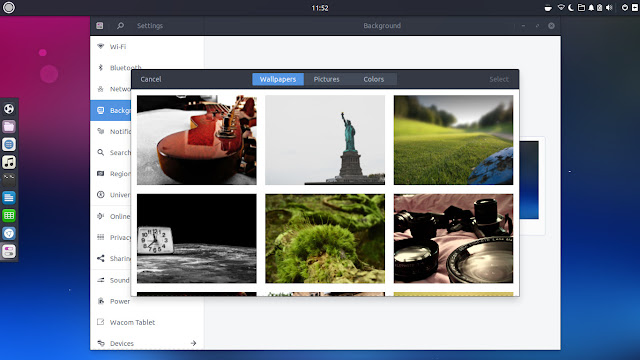Click the battery indicator in system tray
640x360 pixels.
click(x=600, y=7)
